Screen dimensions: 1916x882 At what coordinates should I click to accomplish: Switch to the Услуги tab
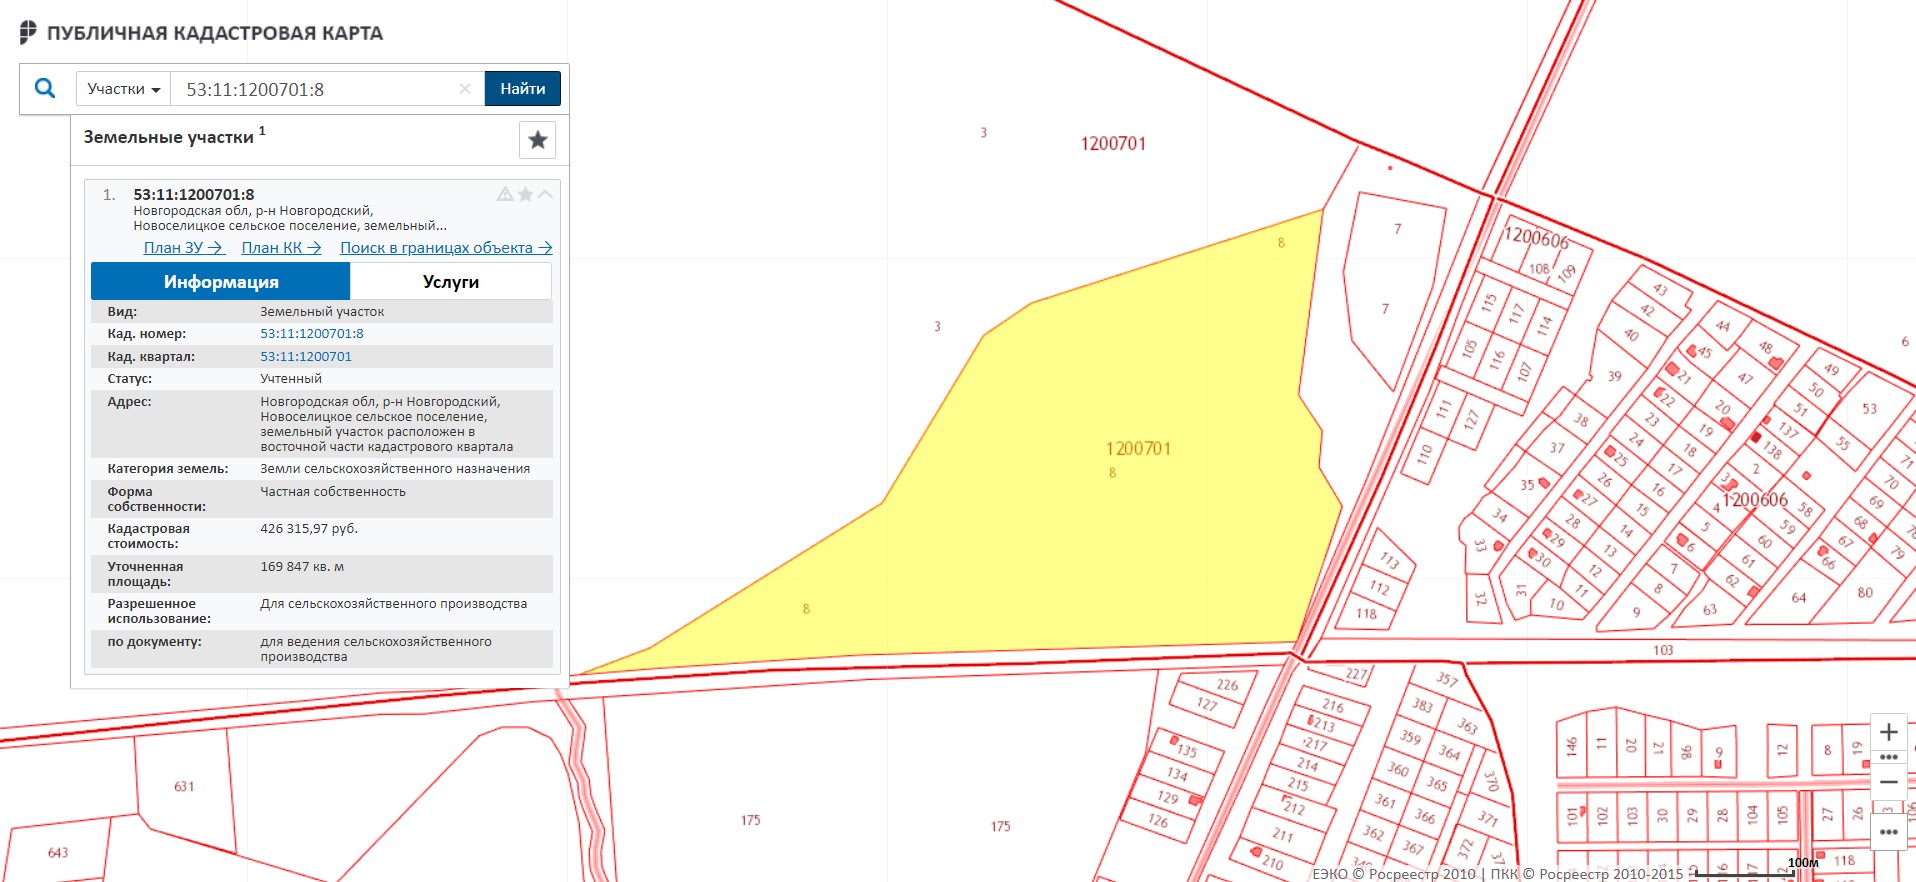coord(450,282)
